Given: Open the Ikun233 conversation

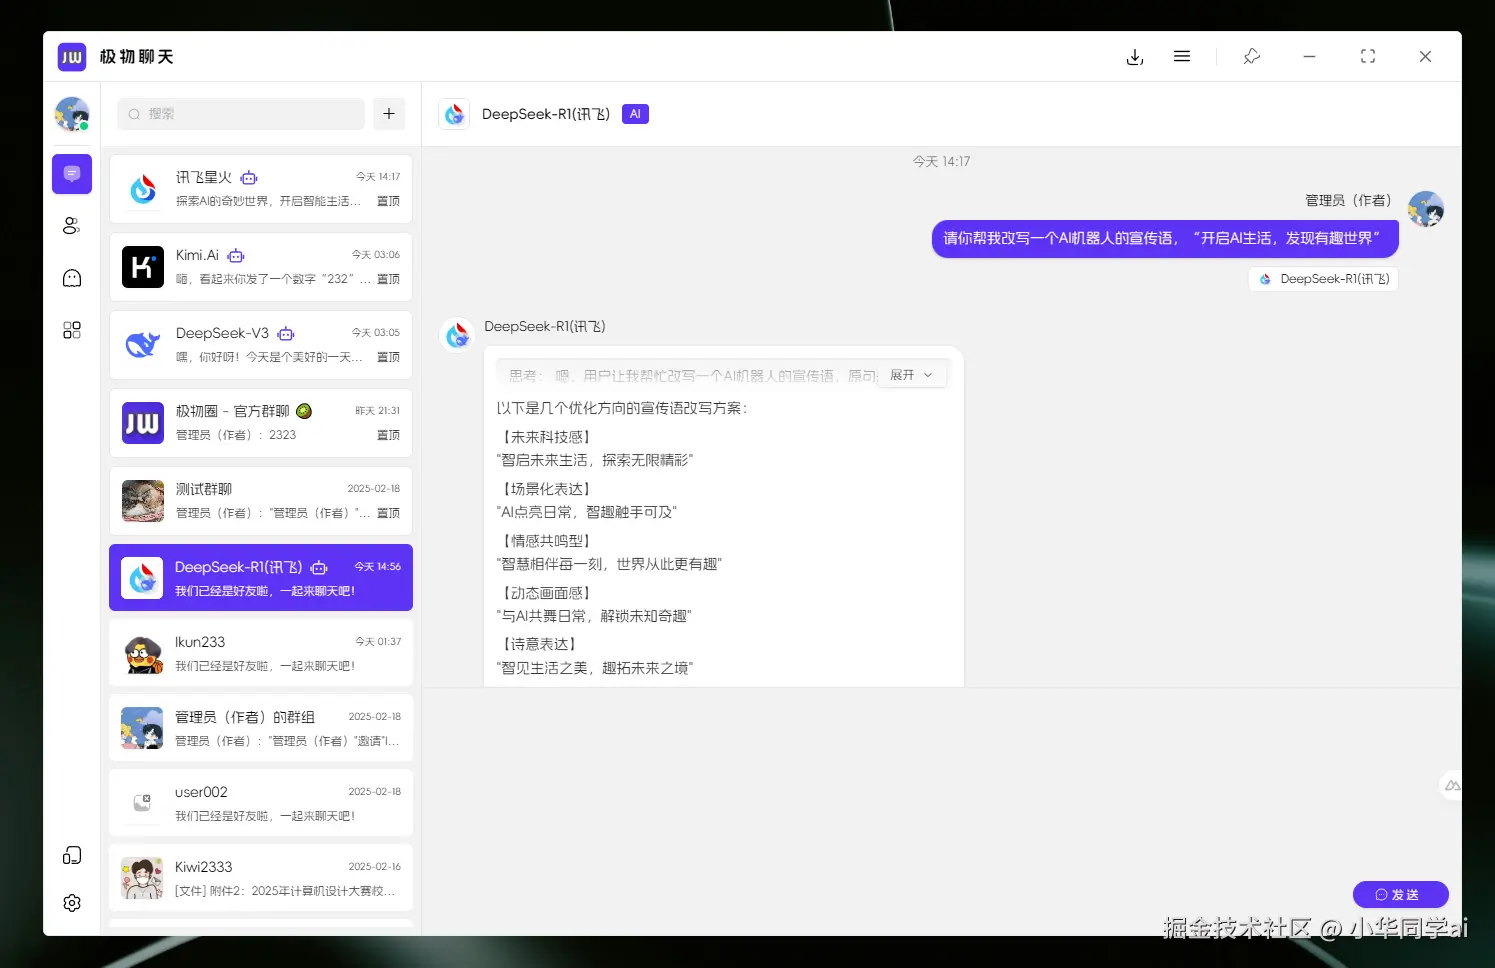Looking at the screenshot, I should coord(261,653).
